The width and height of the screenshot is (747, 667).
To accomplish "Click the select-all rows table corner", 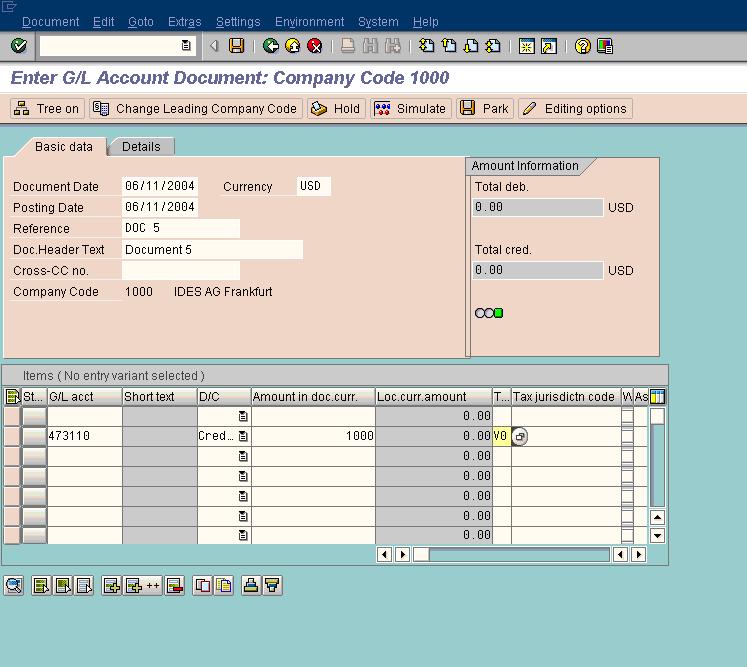I will 12,397.
